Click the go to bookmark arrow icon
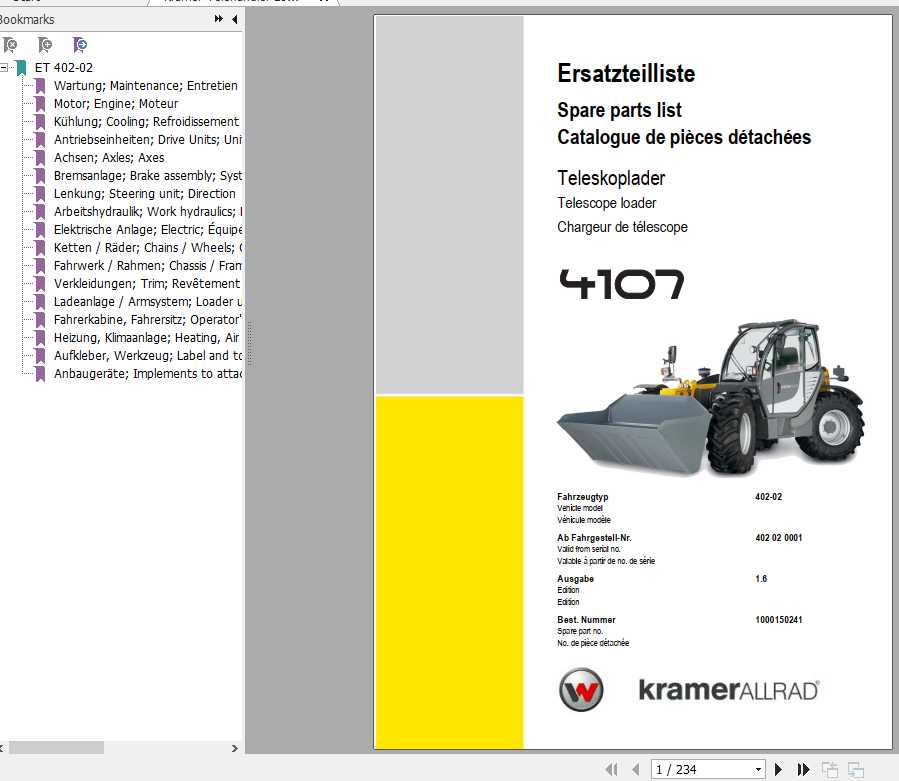The width and height of the screenshot is (899, 781). (80, 45)
